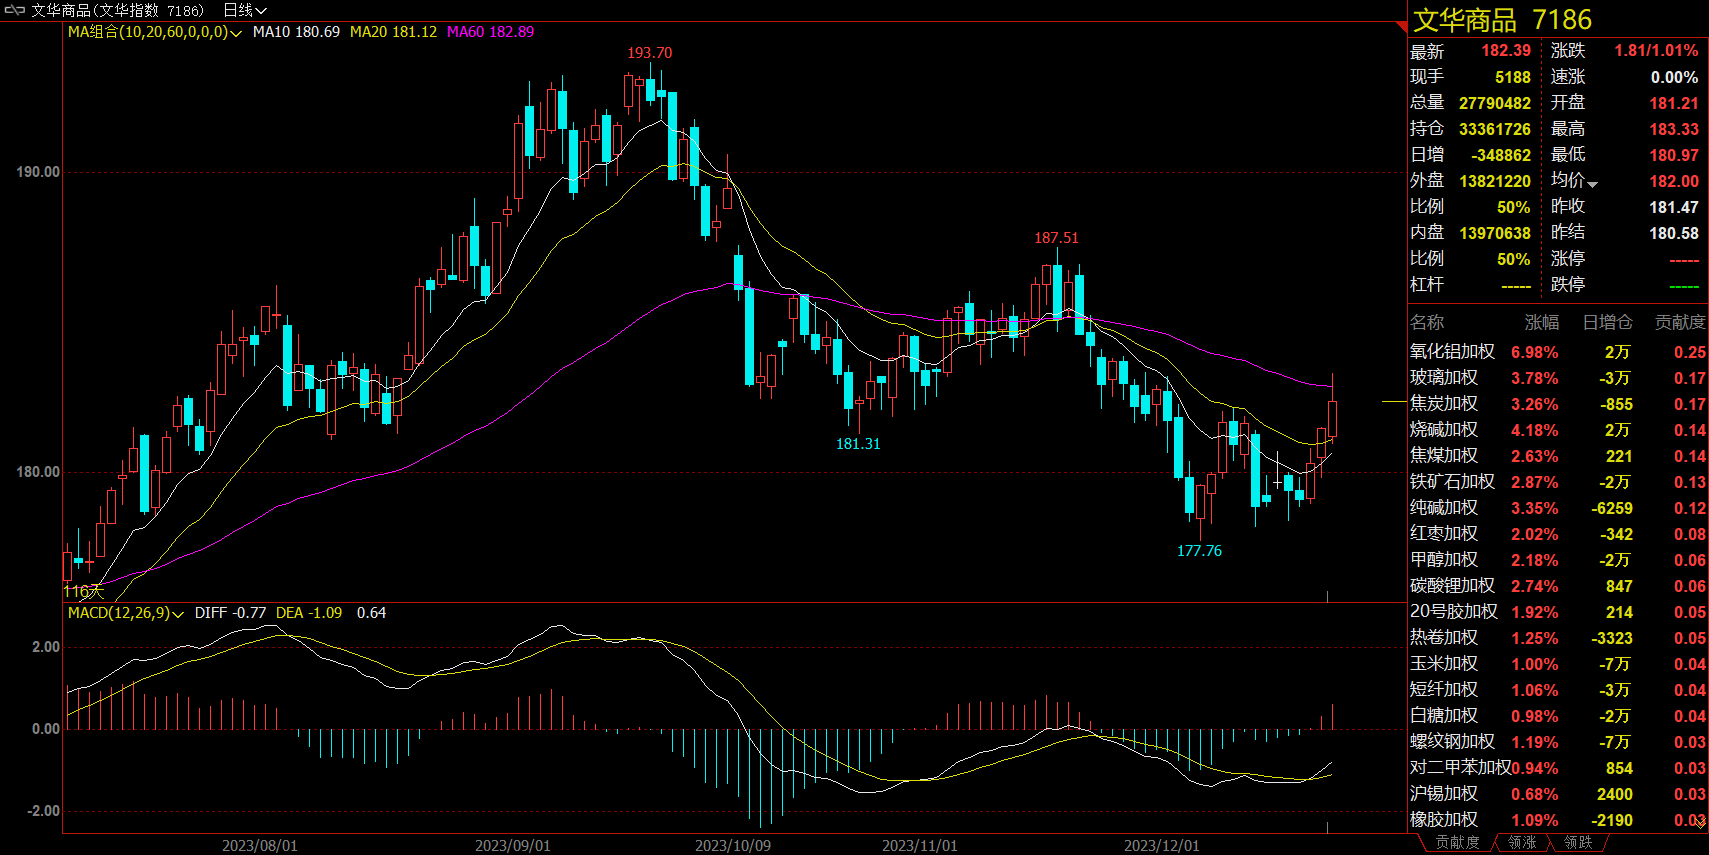Screen dimensions: 1709x855
Task: Sort by the 涨幅 column header
Action: click(1541, 322)
